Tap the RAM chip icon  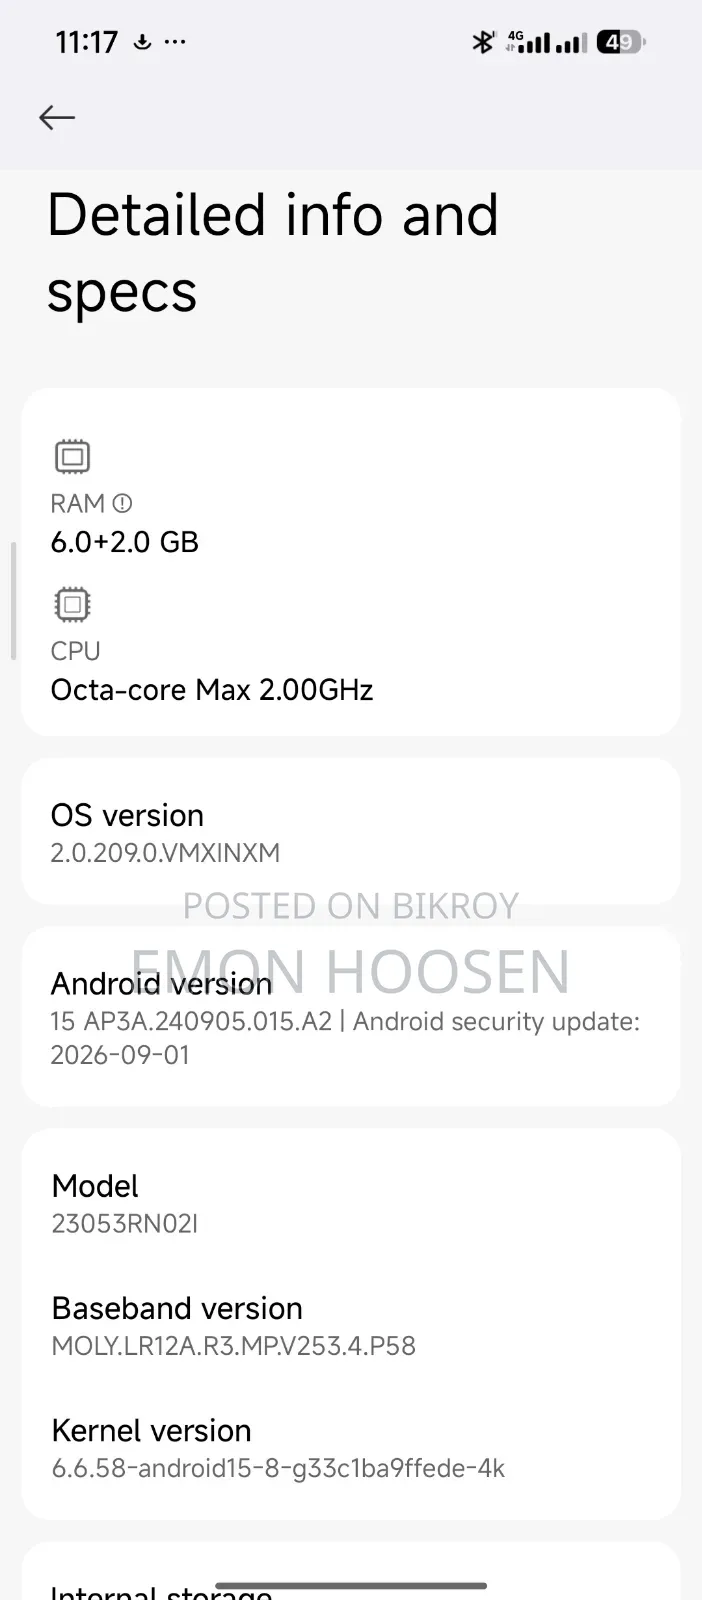coord(72,457)
